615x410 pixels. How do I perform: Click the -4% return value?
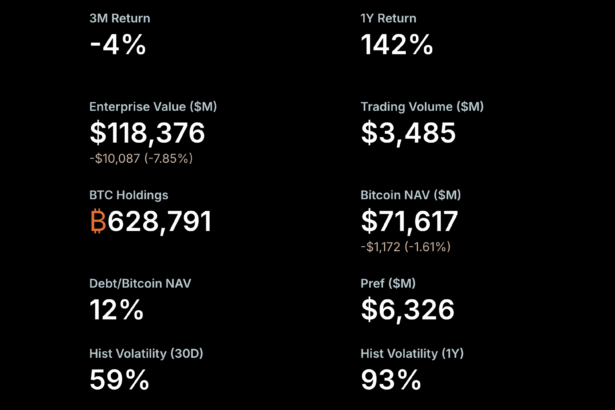(118, 45)
